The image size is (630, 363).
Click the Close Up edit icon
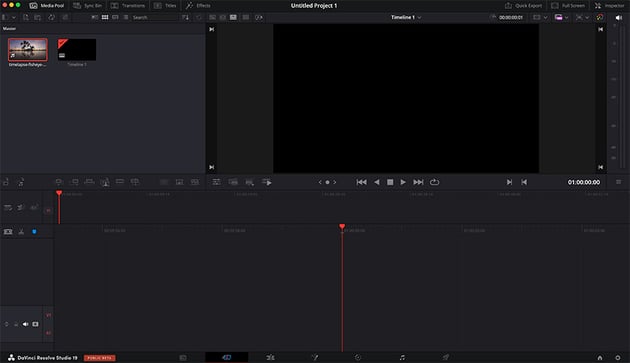pos(105,183)
